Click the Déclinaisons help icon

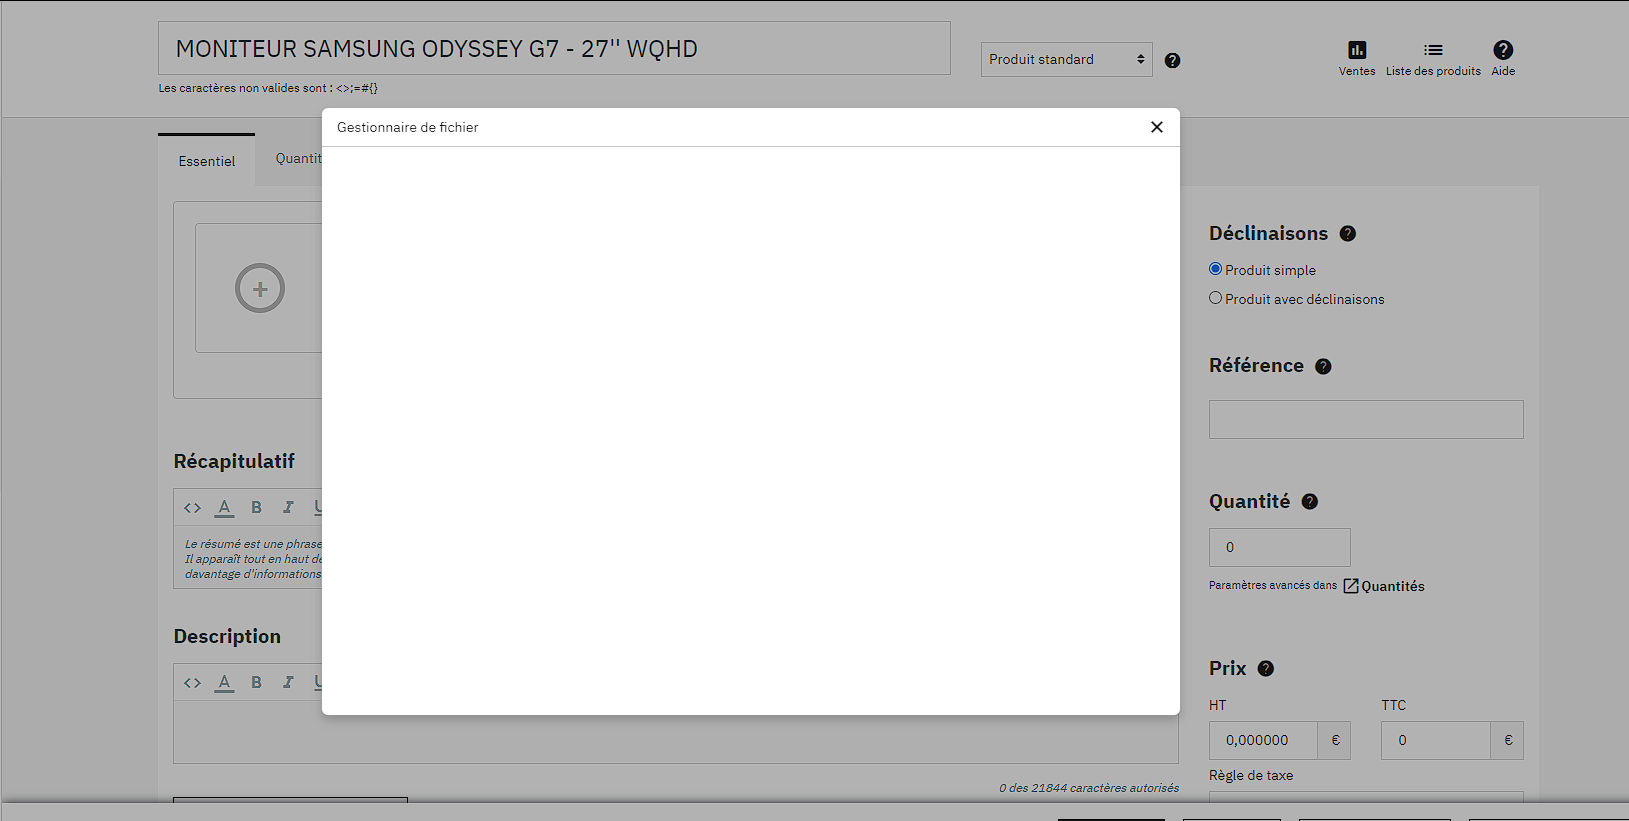pos(1348,234)
